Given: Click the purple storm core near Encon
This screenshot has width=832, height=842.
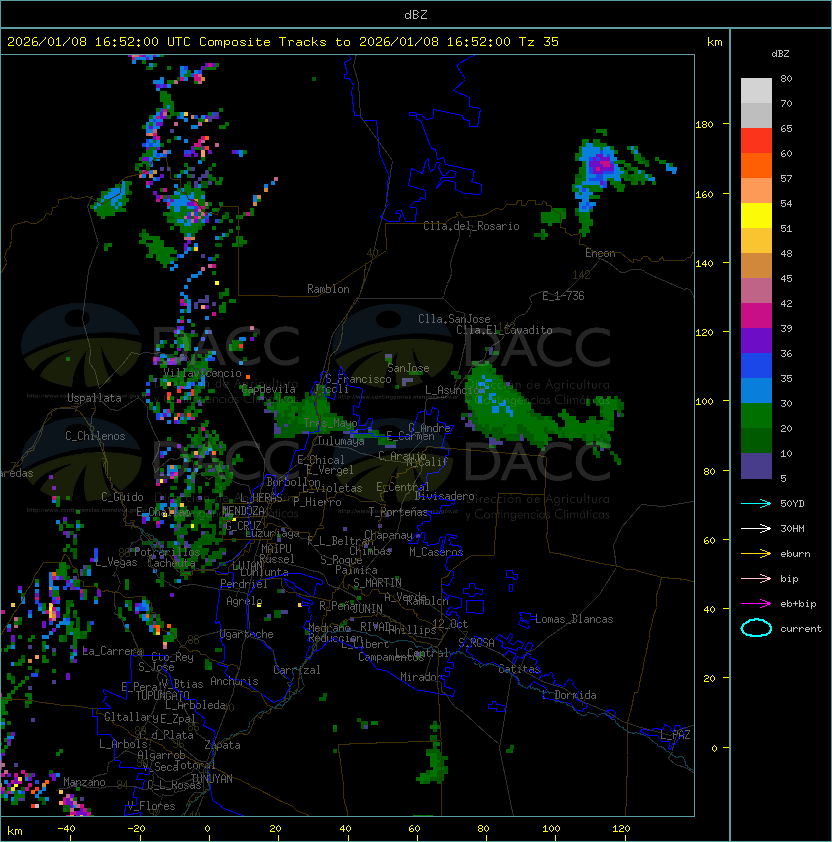Looking at the screenshot, I should click(602, 163).
